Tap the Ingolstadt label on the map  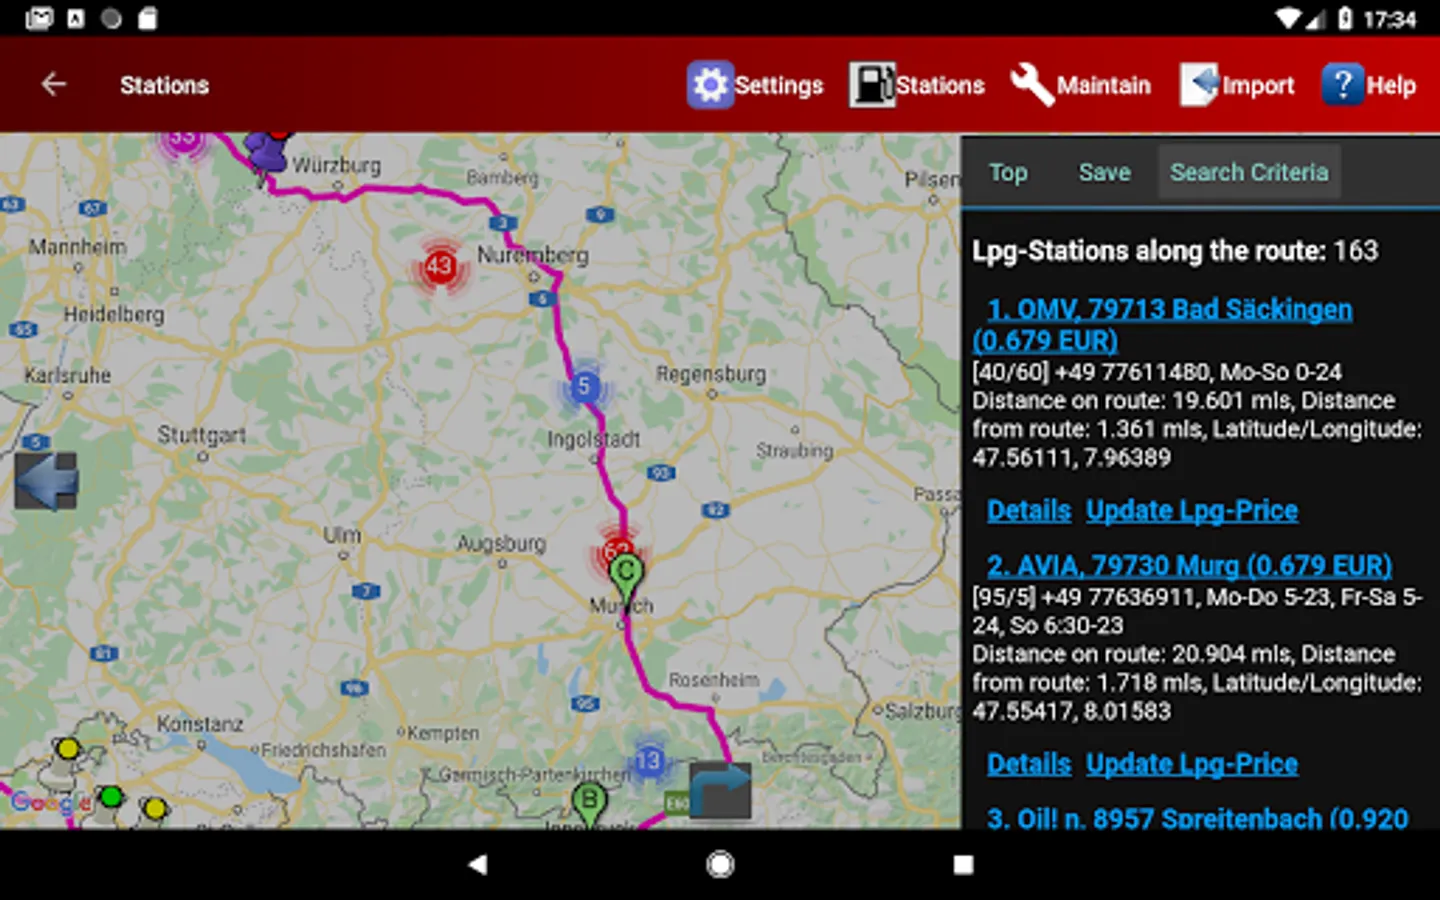tap(593, 439)
